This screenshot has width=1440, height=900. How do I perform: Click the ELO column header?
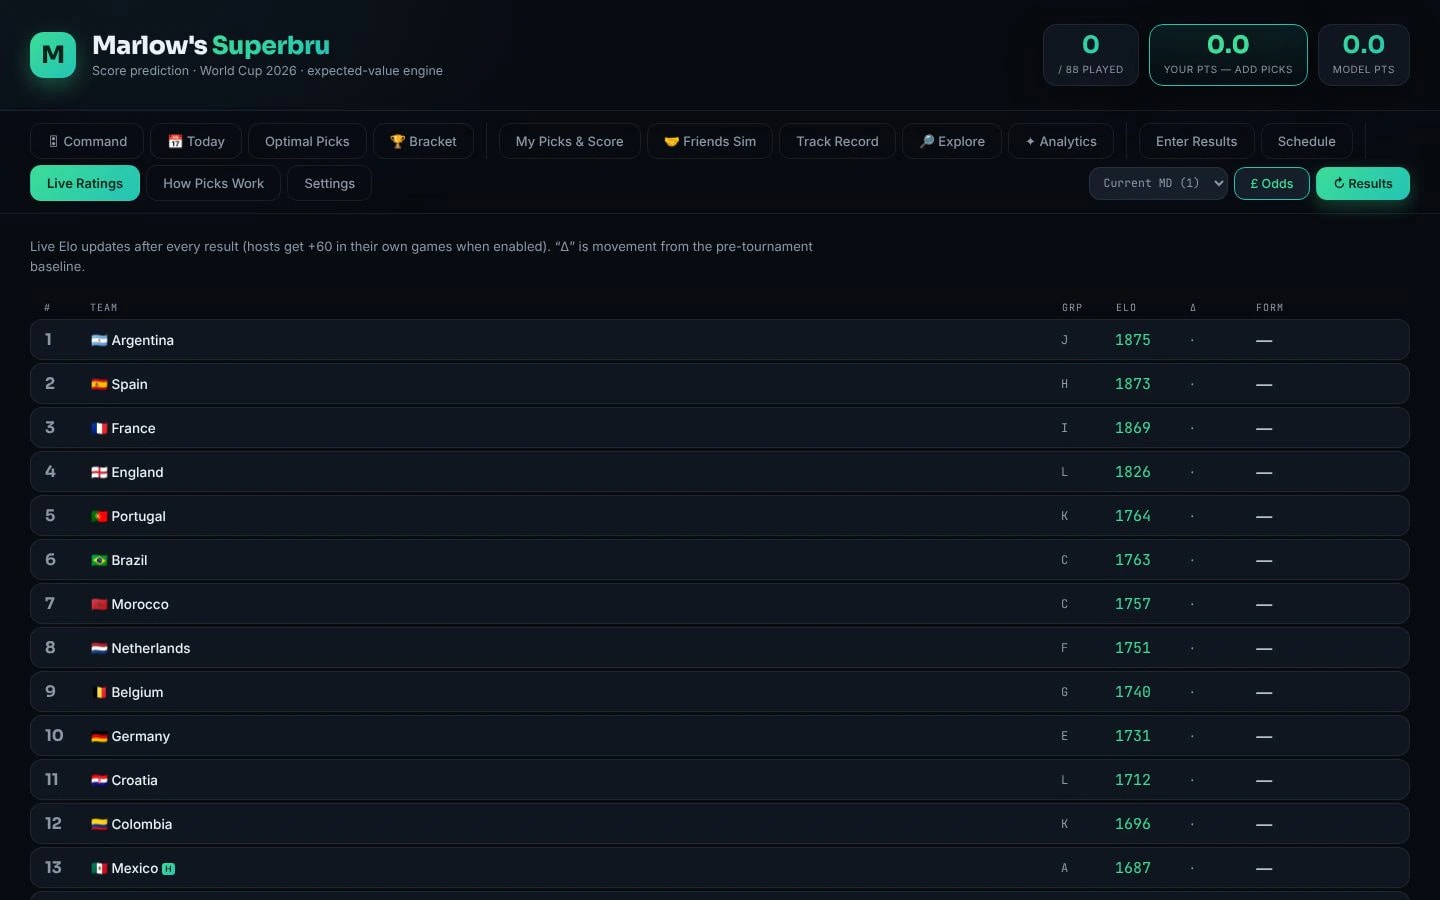1126,308
